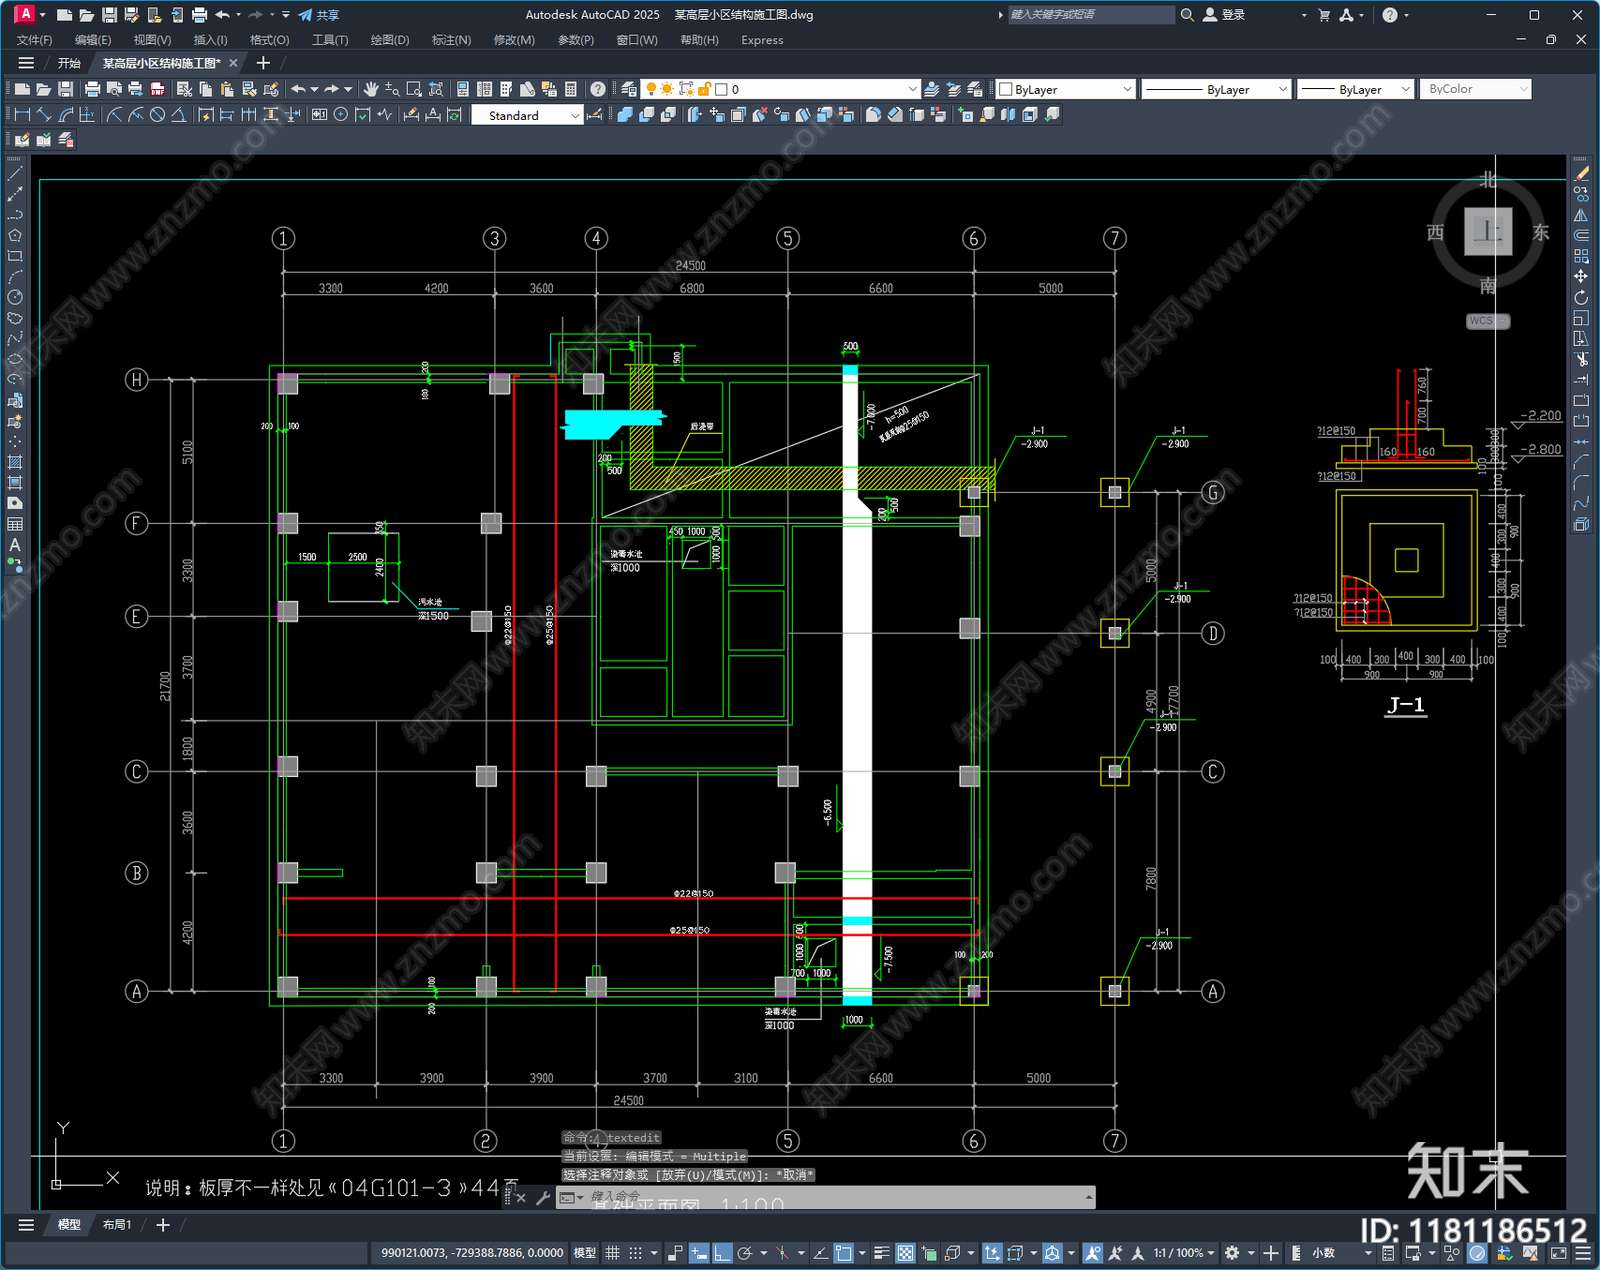
Task: Switch to the 布局1 layout tab
Action: 117,1224
